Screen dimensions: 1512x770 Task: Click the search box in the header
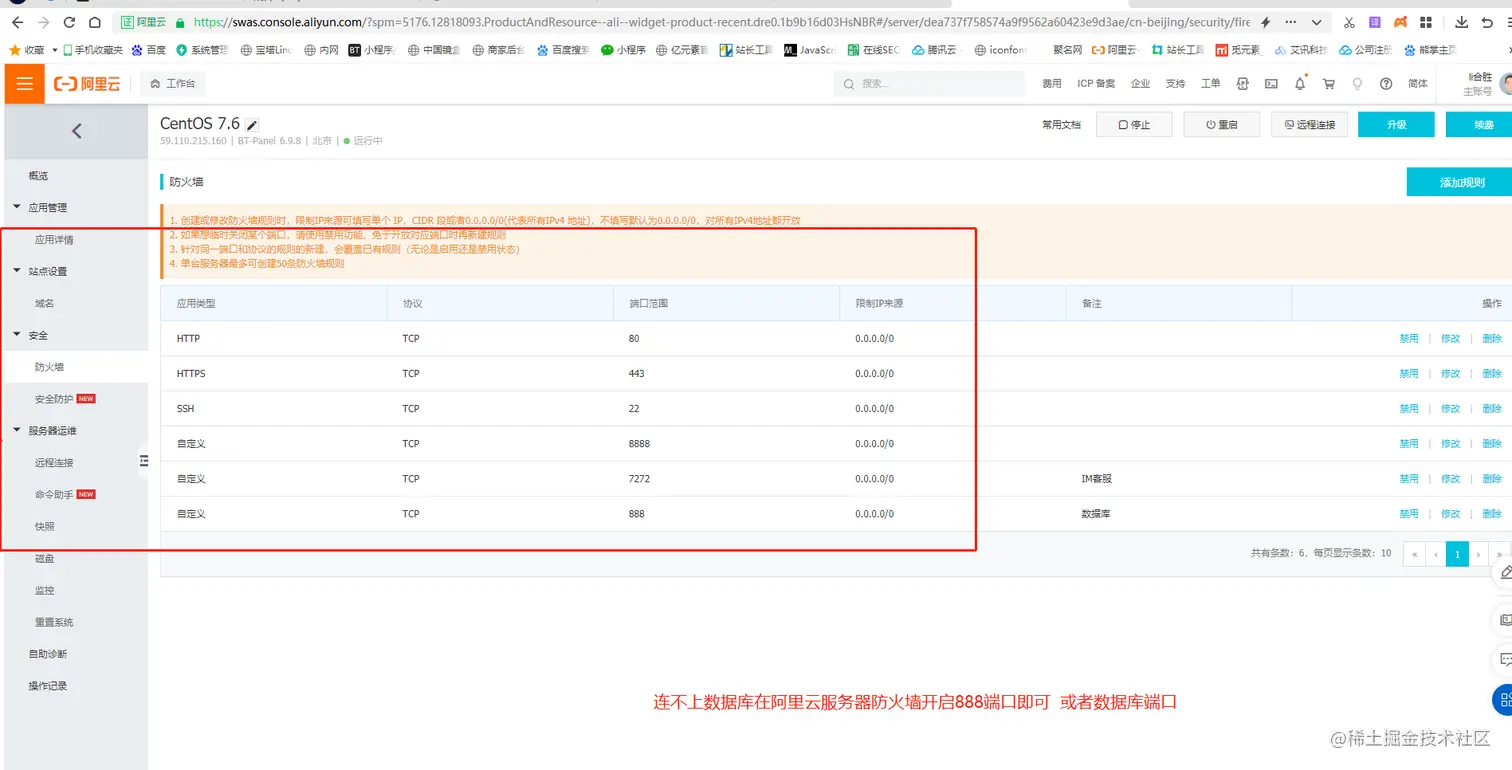click(929, 84)
